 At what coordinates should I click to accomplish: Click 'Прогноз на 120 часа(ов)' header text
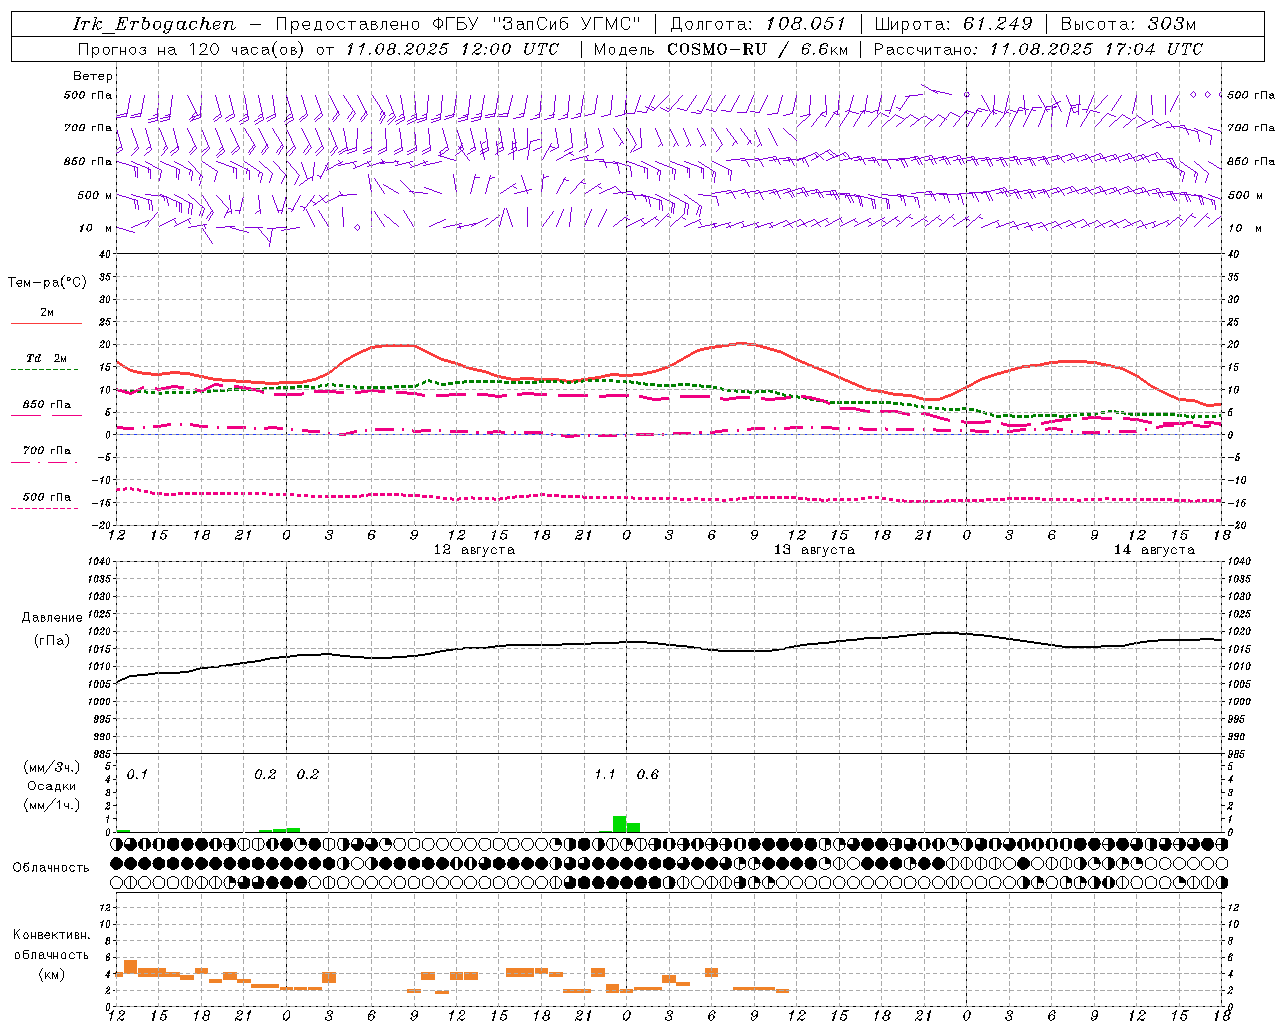tap(192, 49)
